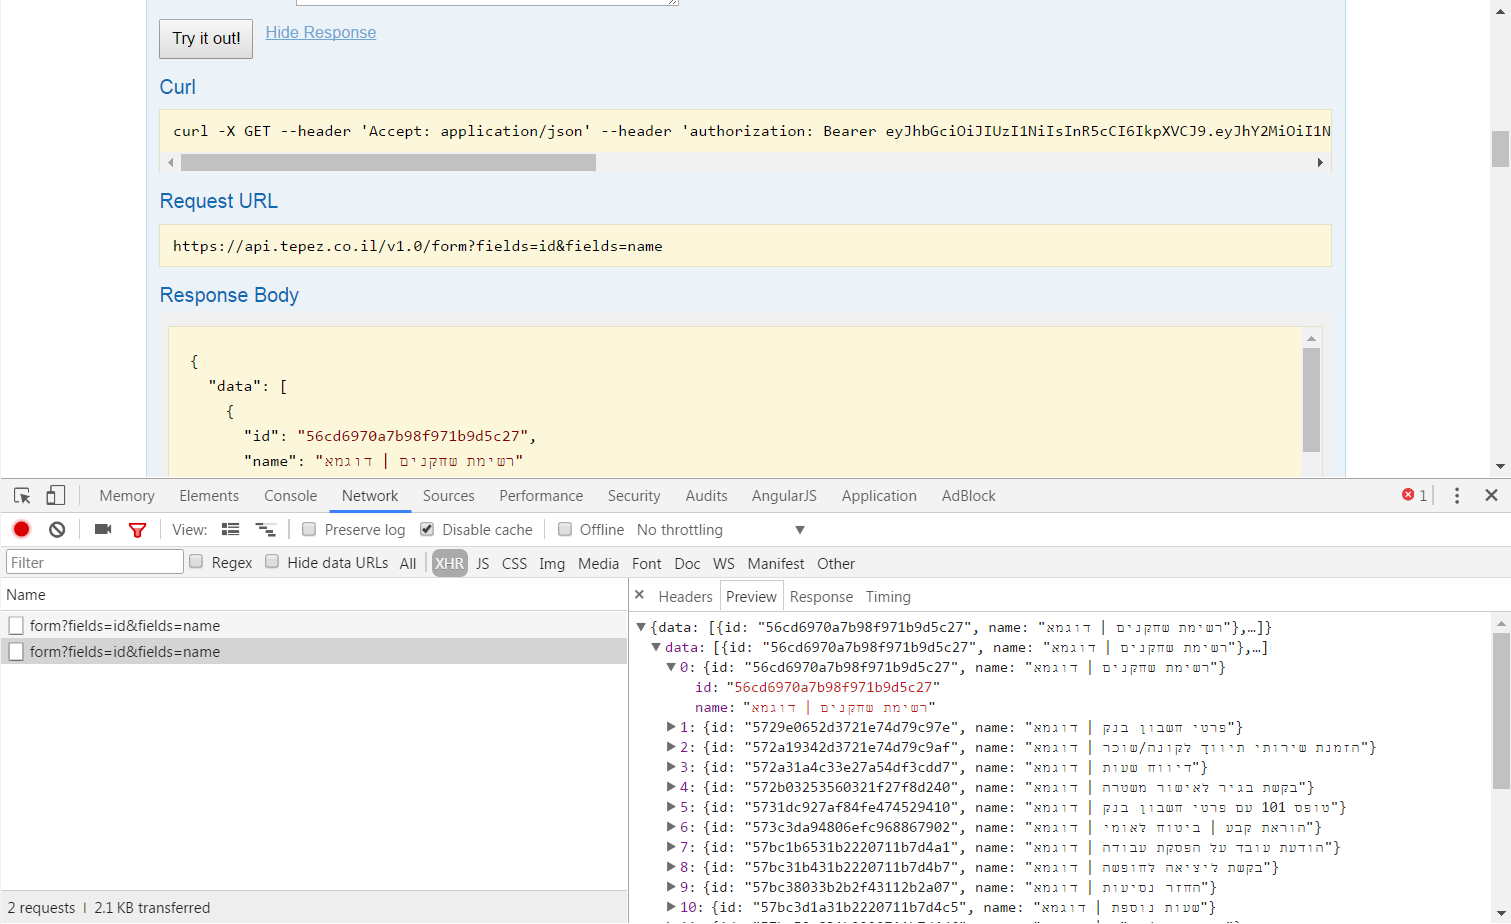Image resolution: width=1511 pixels, height=924 pixels.
Task: Use large request rows view icon
Action: click(231, 529)
